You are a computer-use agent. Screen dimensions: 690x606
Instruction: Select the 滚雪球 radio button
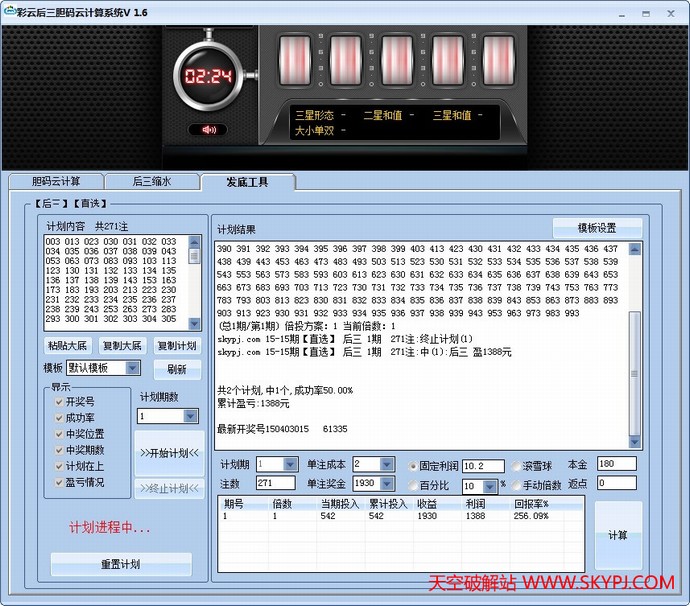[x=516, y=466]
